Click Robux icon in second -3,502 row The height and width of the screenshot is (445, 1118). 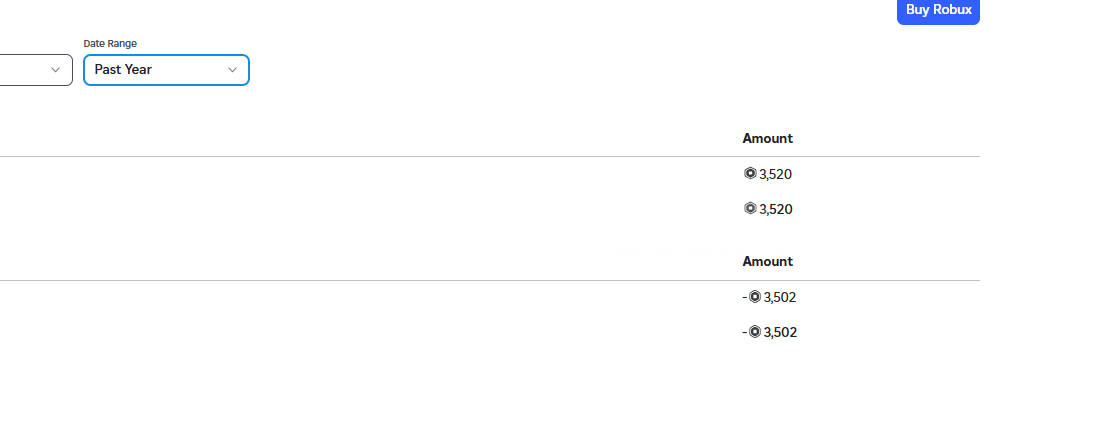[755, 332]
